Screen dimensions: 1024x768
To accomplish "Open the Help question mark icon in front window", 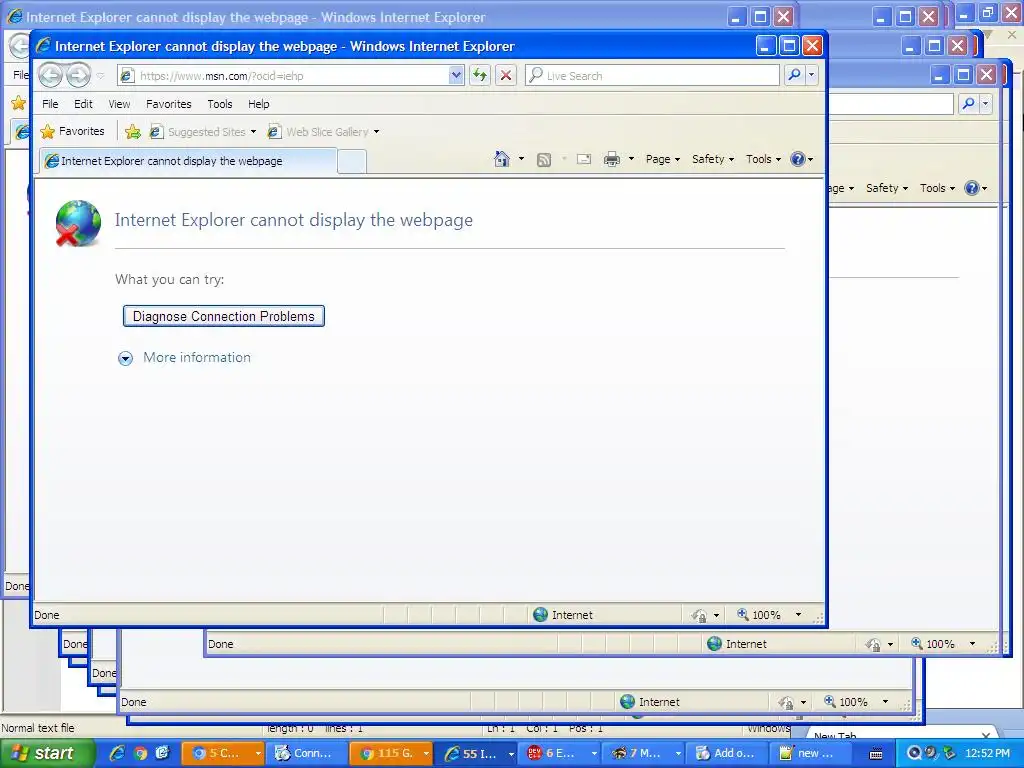I will [797, 159].
